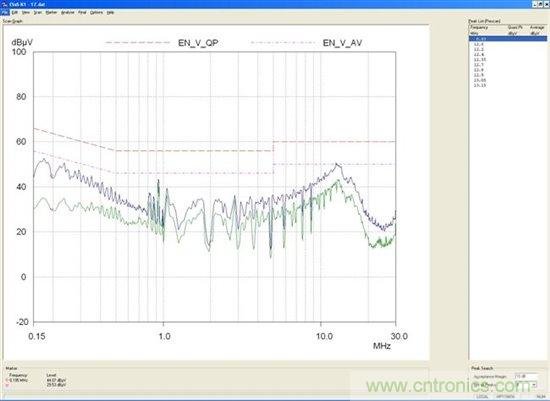Open the Help menu
Screen dimensions: 550x401
(x=110, y=12)
